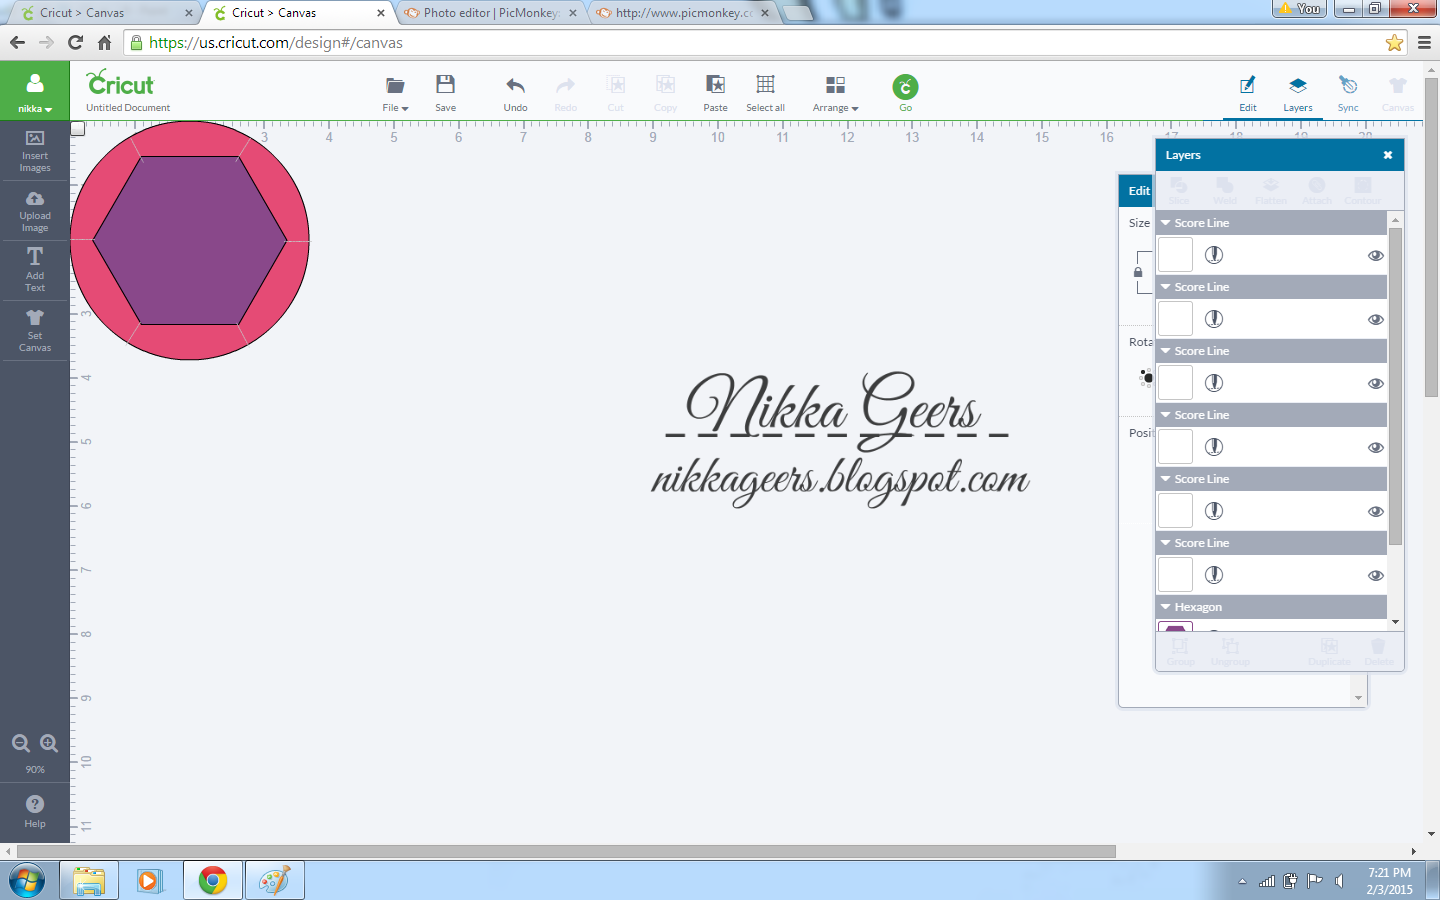
Task: Click the Cricut logo
Action: coord(120,83)
